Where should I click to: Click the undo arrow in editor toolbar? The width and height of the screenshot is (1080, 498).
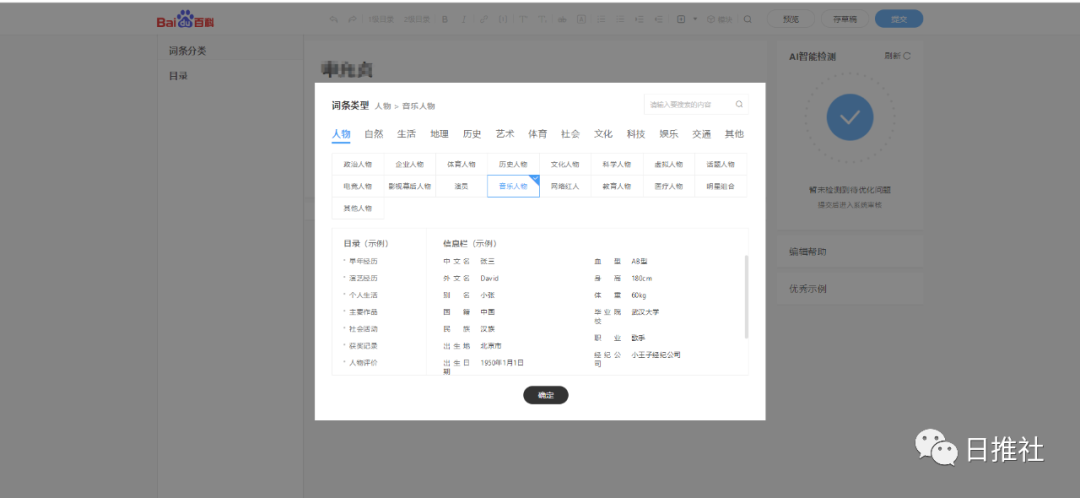click(334, 19)
